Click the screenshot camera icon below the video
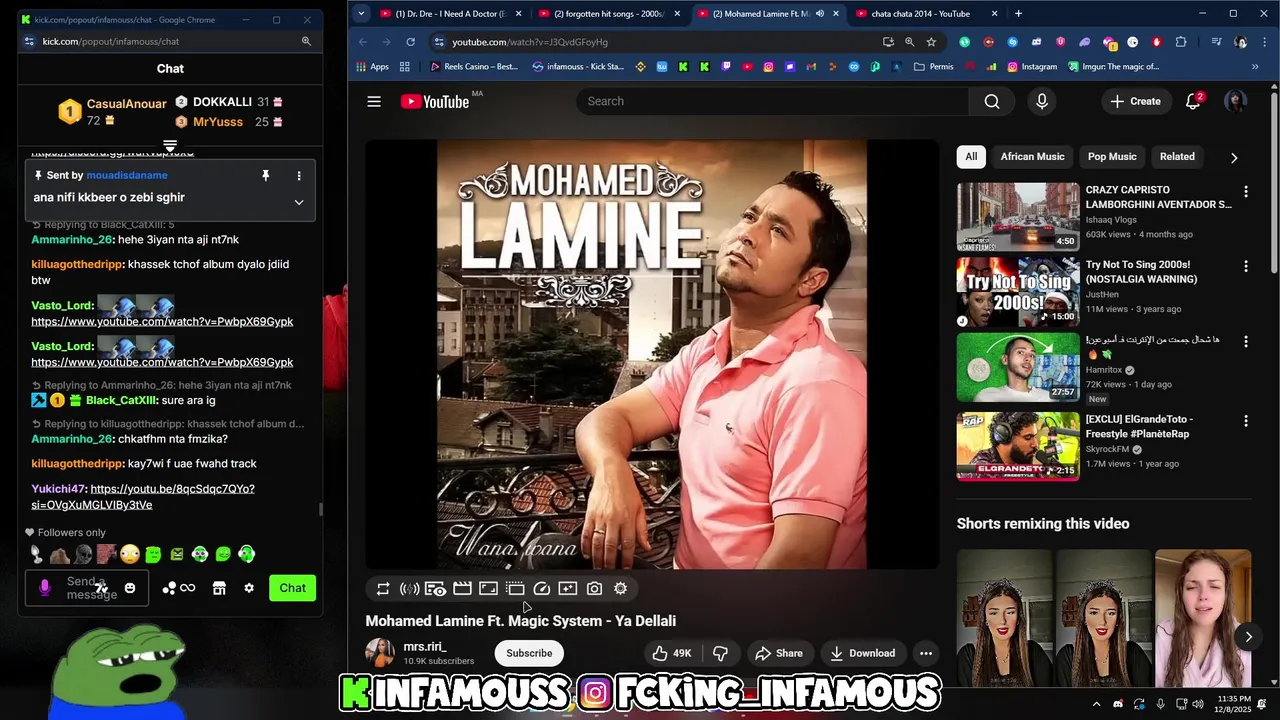Image resolution: width=1280 pixels, height=720 pixels. (x=594, y=589)
